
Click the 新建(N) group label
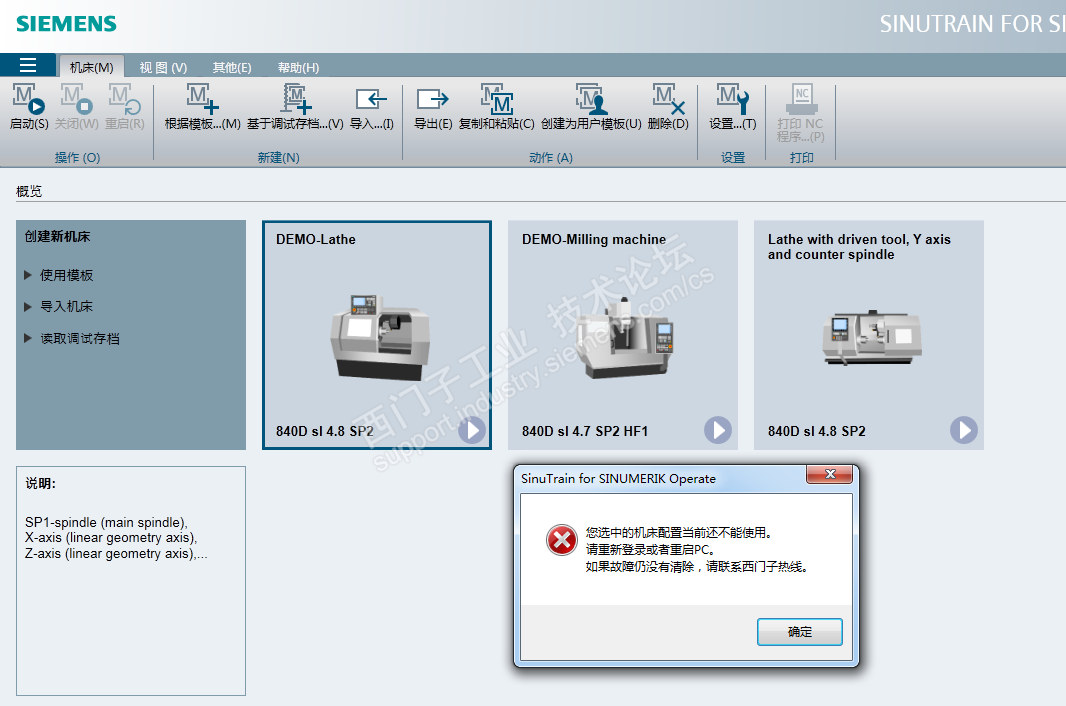point(278,158)
